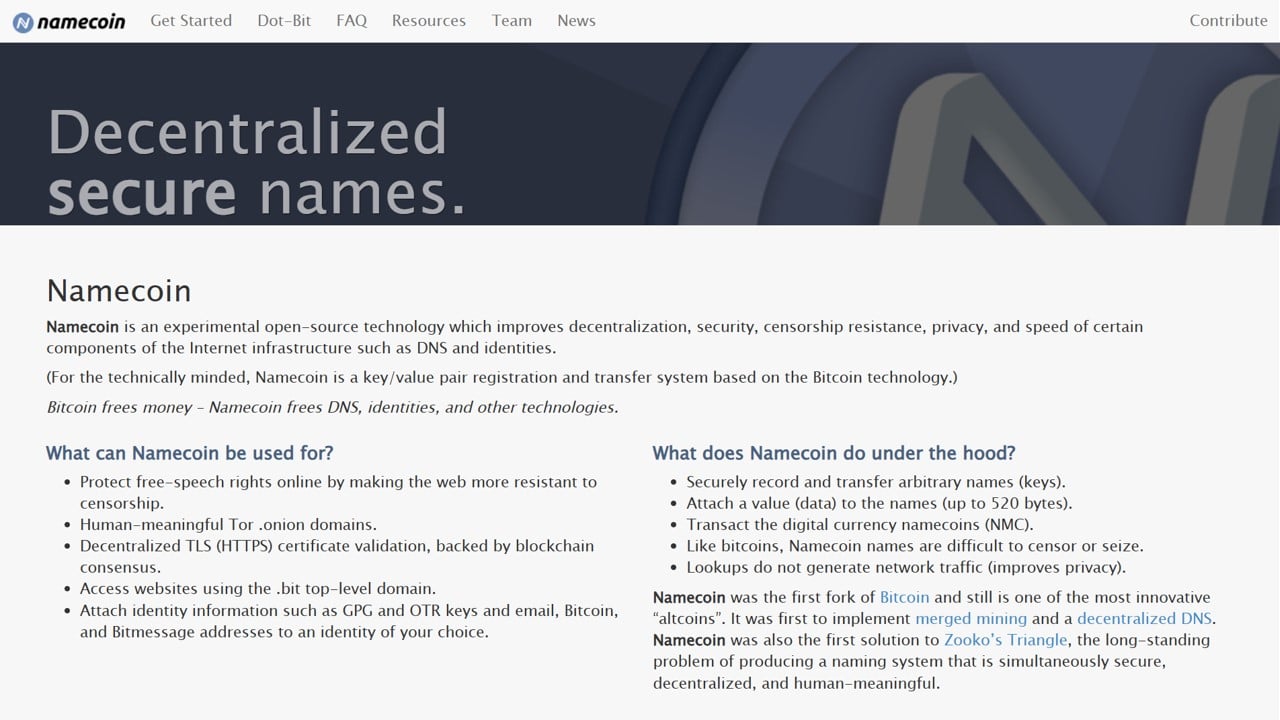Click the bullet 'Like bitcoins, Namecoin names are difficult to censor'
1280x720 pixels.
(915, 546)
